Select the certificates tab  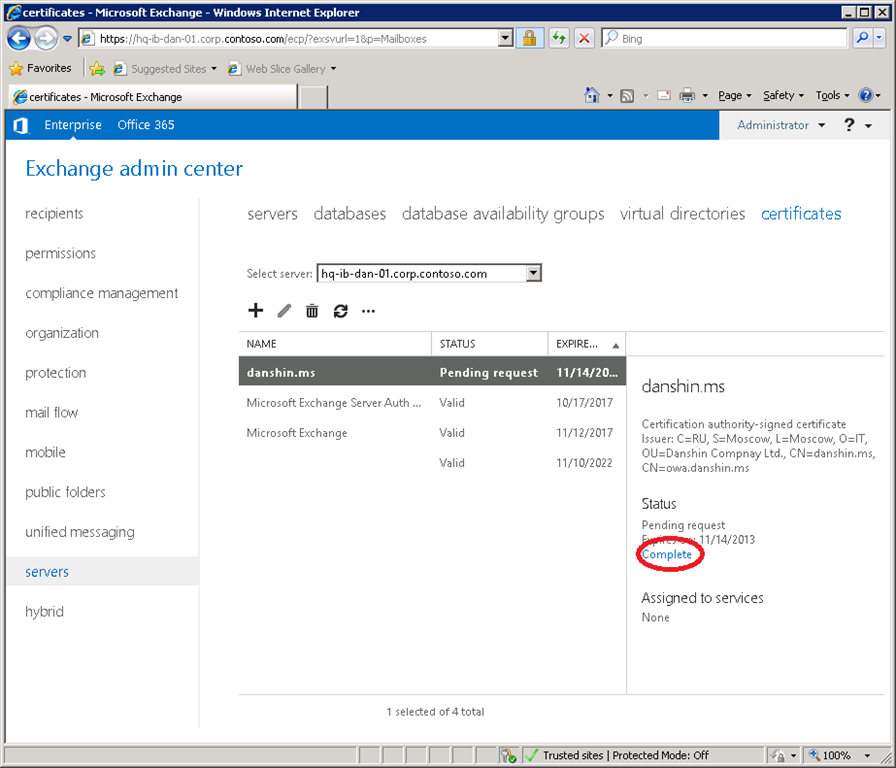(801, 214)
